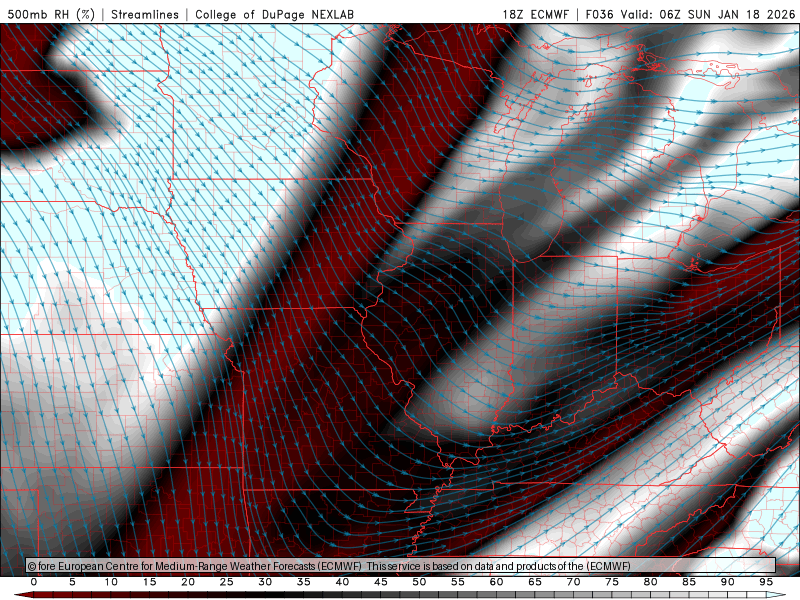Click the colorbar label '40'
The width and height of the screenshot is (800, 600).
tap(342, 582)
